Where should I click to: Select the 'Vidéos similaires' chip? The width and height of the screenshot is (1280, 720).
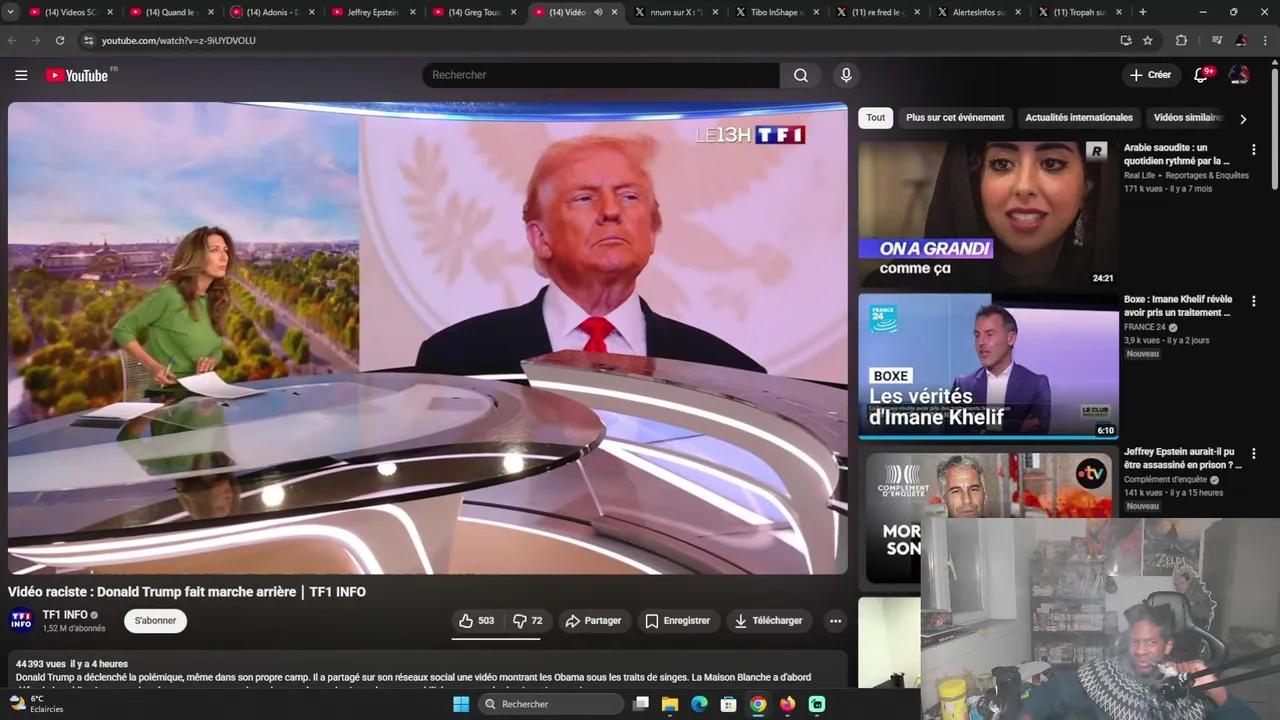(x=1188, y=118)
